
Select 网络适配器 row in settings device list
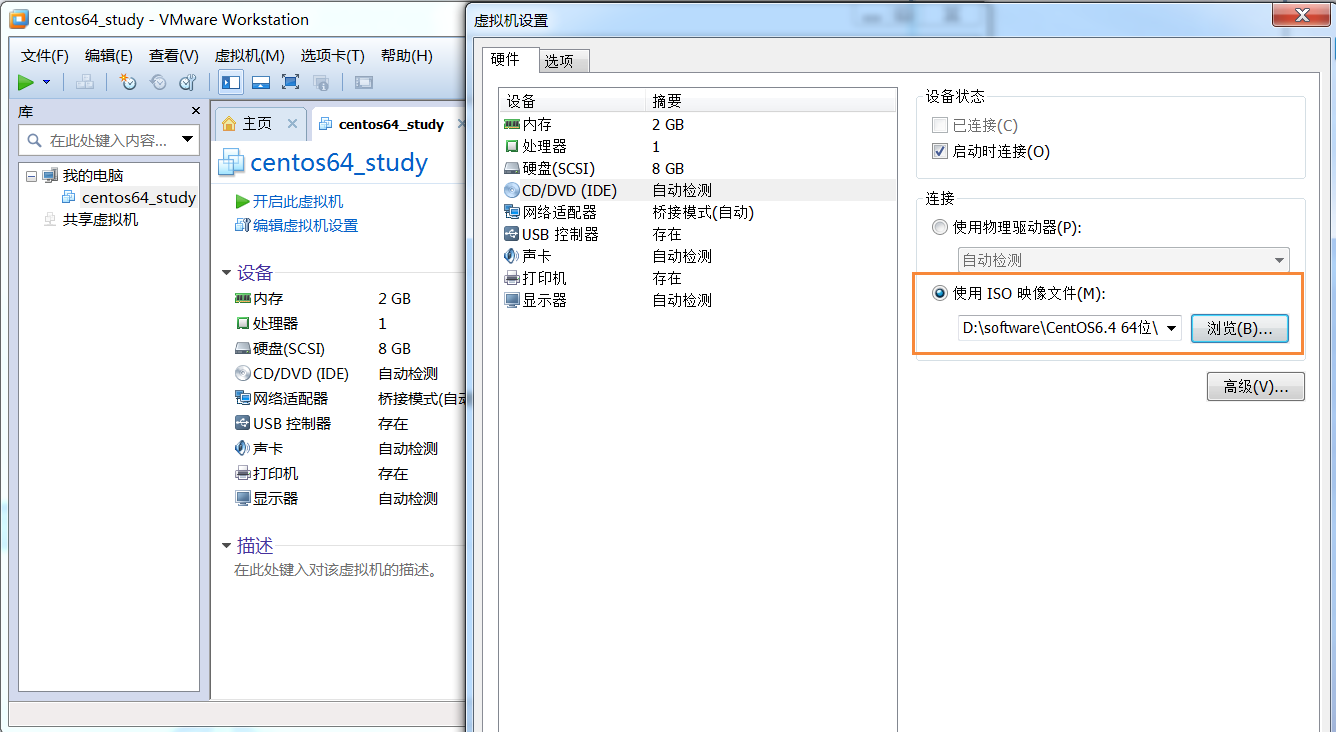pos(698,212)
